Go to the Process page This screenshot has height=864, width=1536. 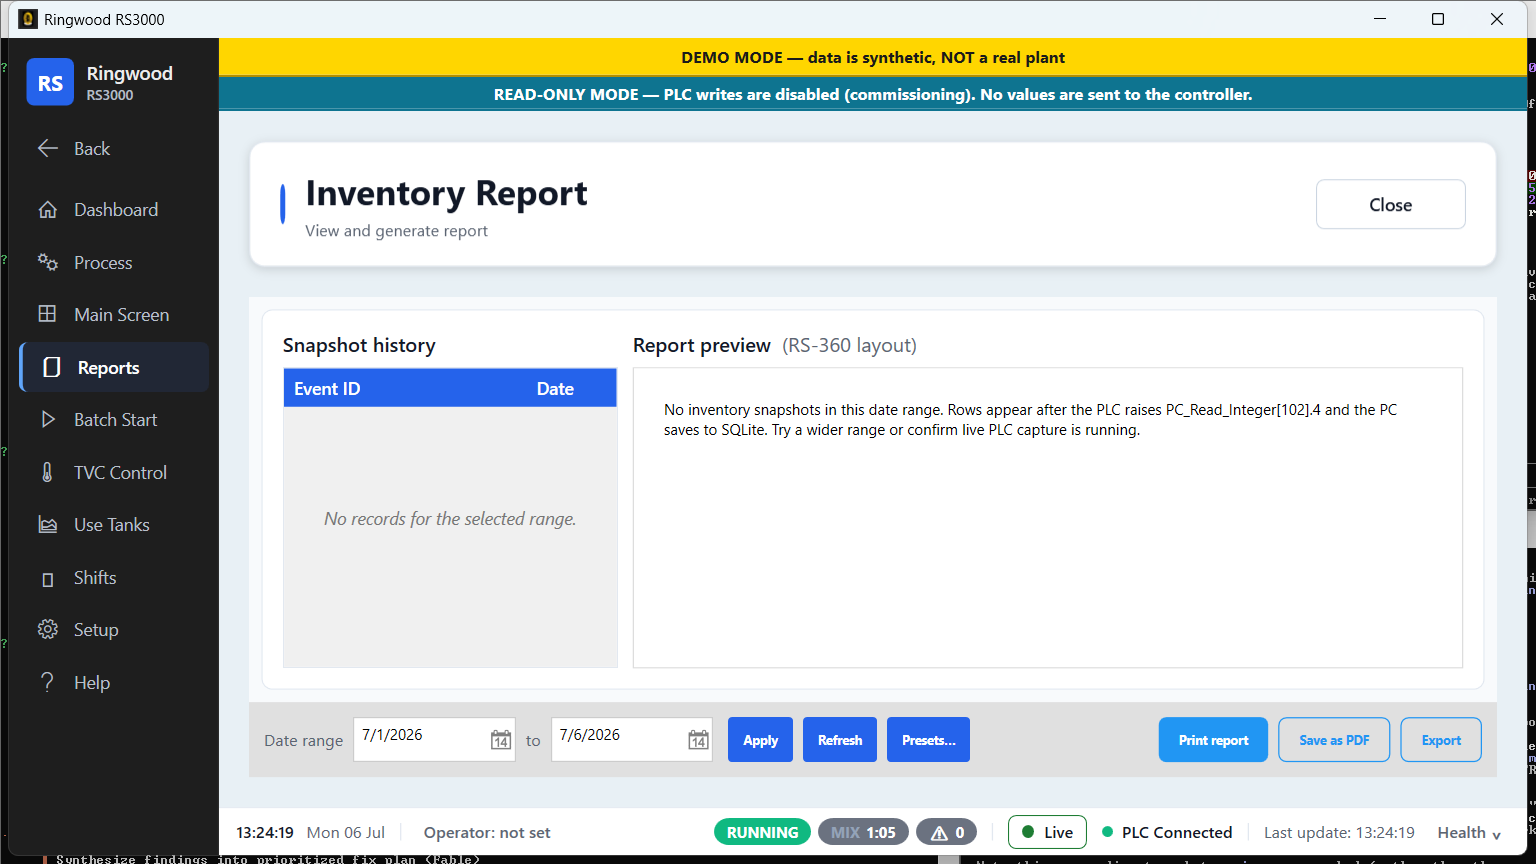[114, 262]
